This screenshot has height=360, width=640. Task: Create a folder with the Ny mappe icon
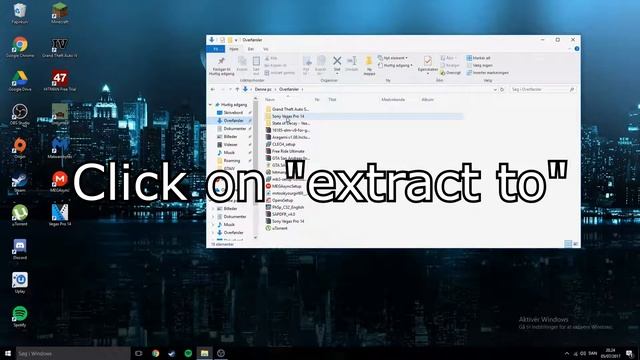369,61
